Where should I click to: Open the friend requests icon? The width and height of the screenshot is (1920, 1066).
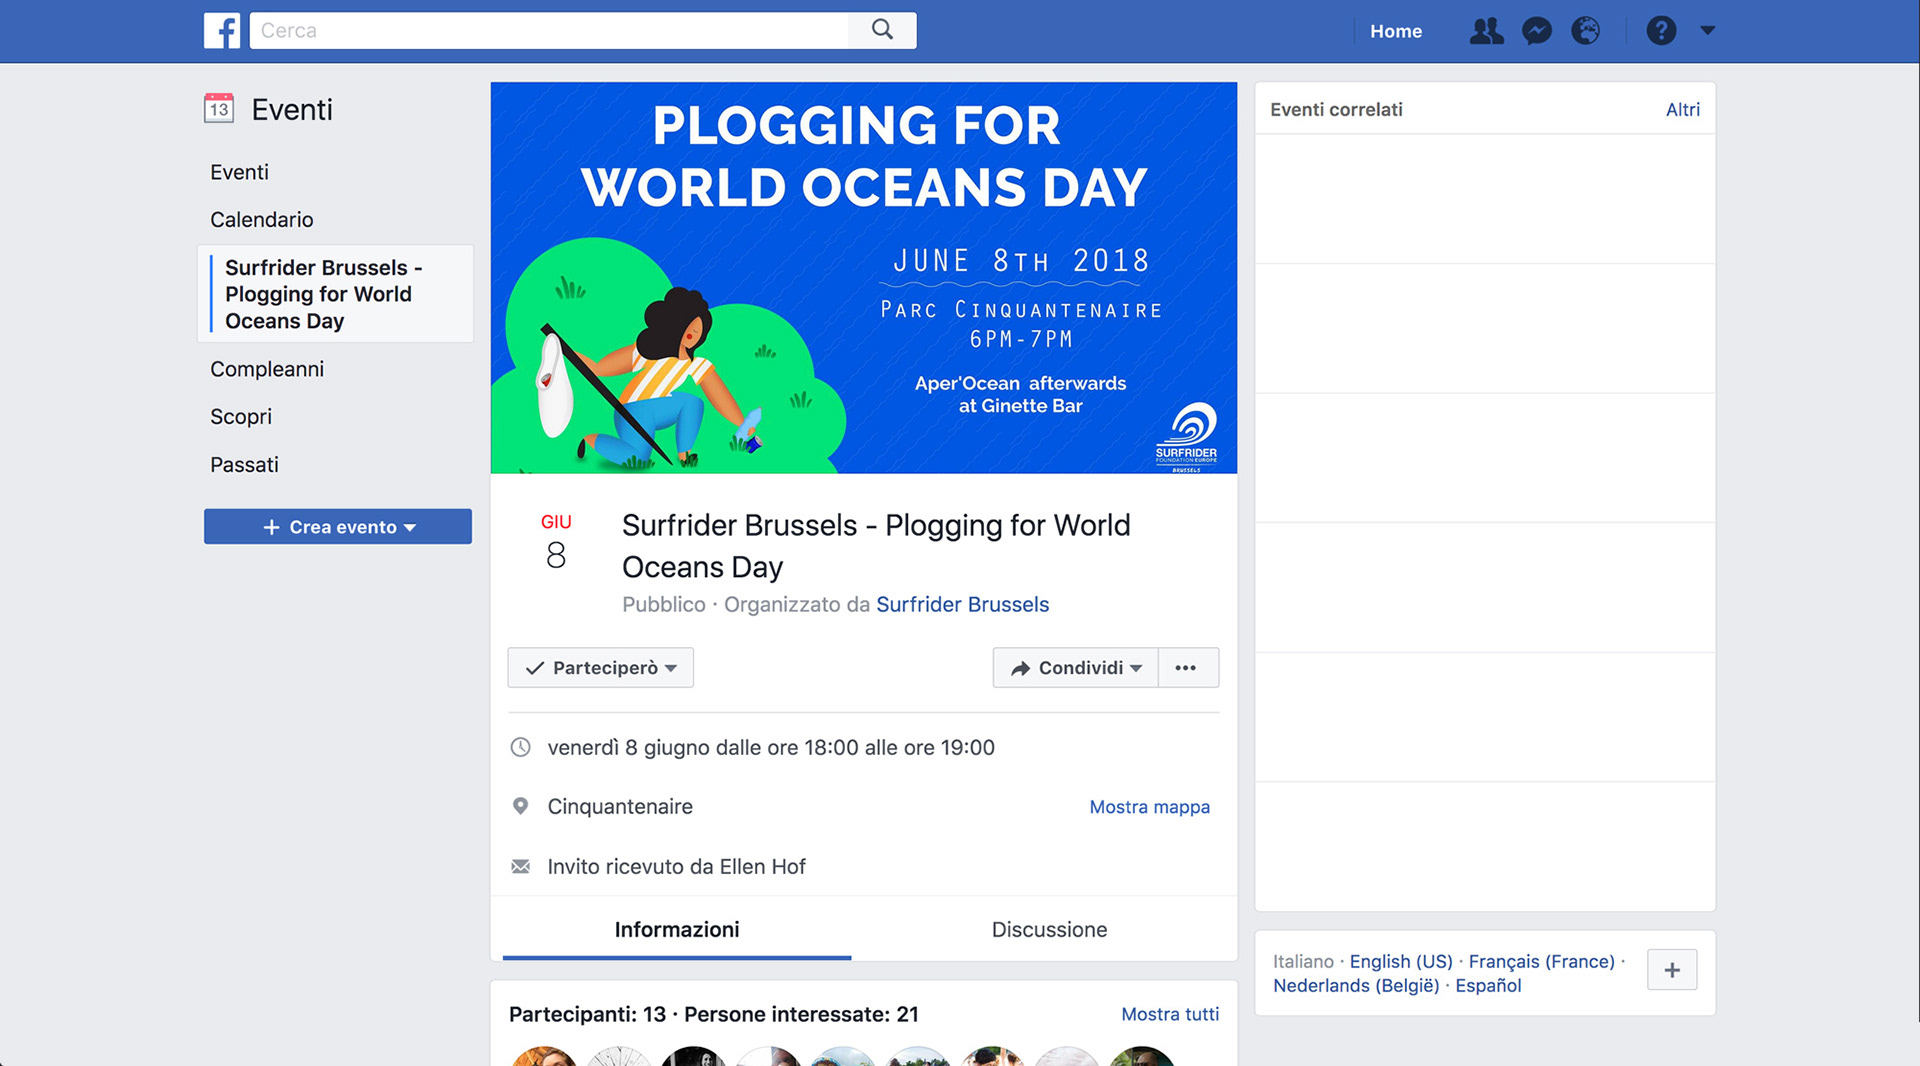(1486, 31)
